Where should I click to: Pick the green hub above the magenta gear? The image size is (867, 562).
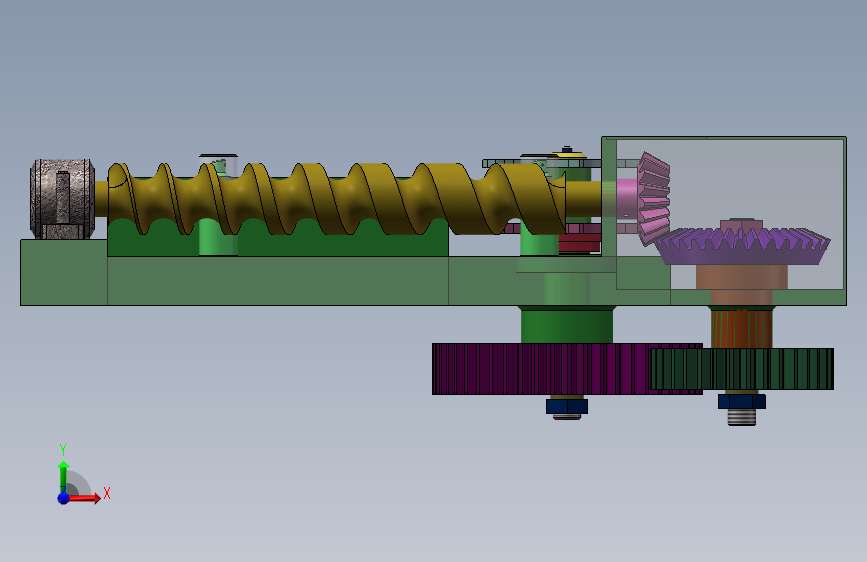click(x=567, y=326)
